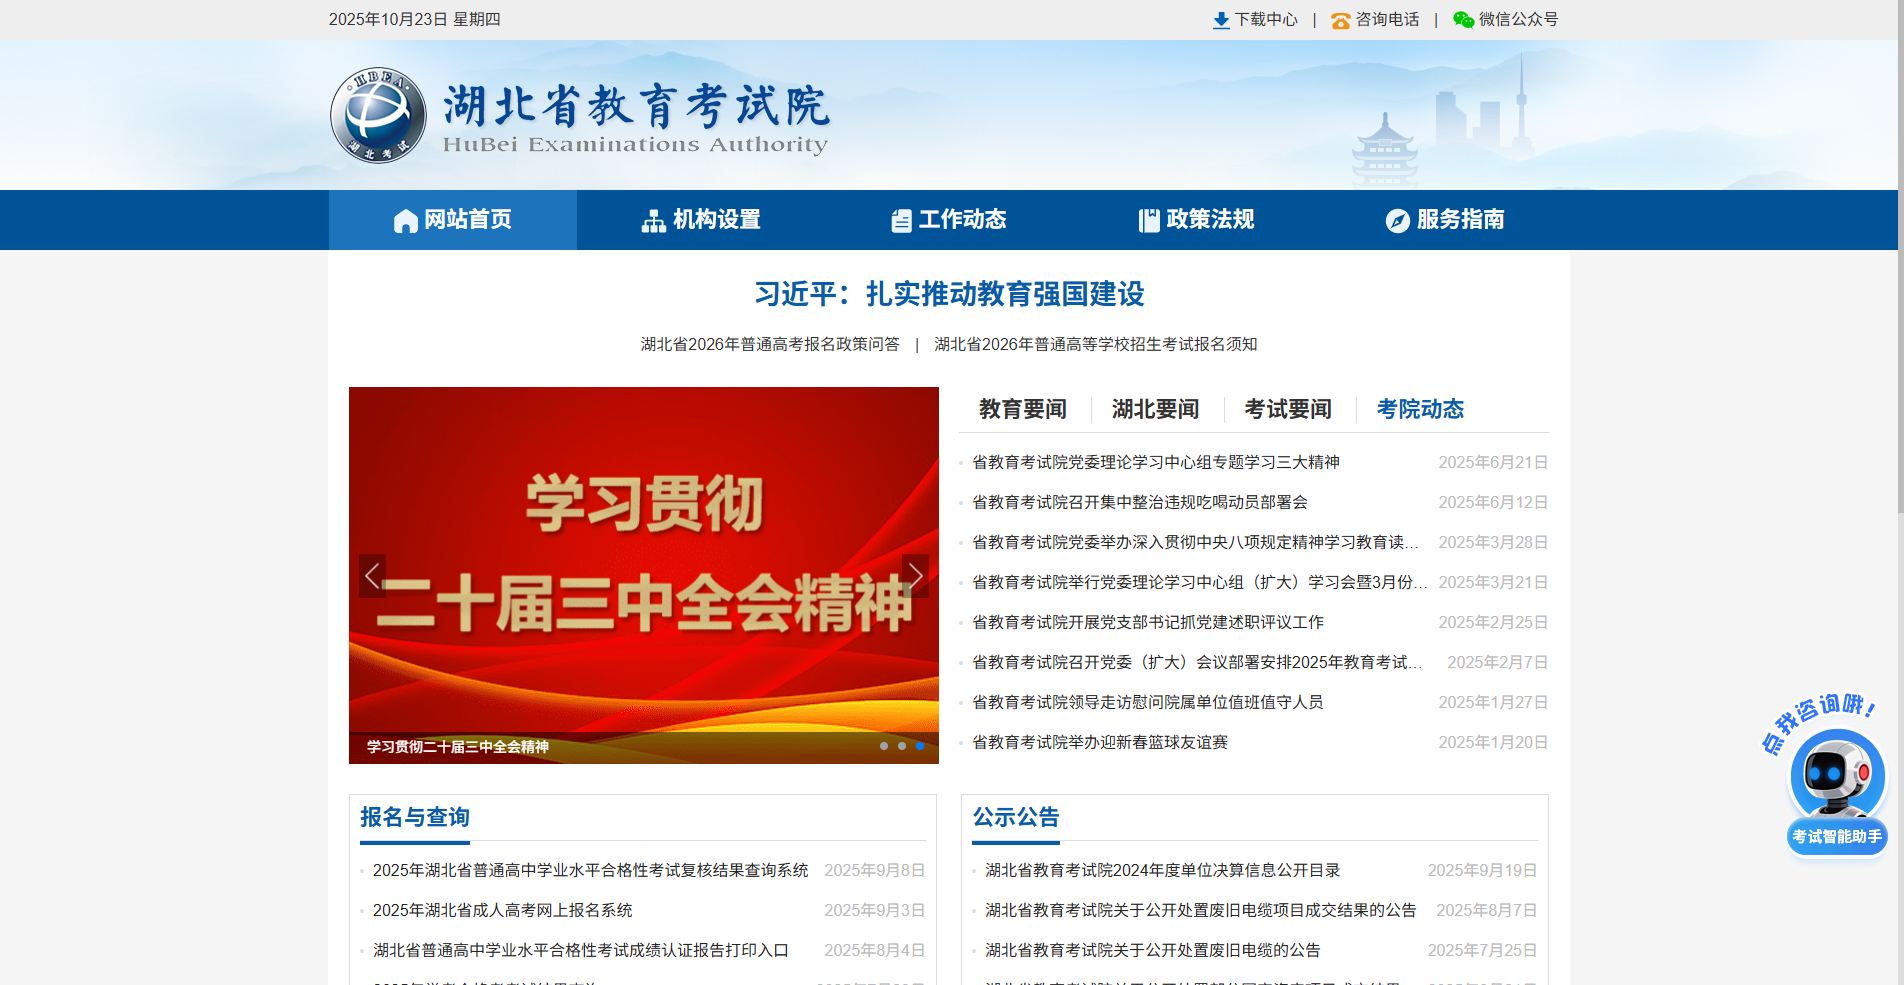Viewport: 1904px width, 985px height.
Task: Switch to the 湖北要闻 tab
Action: click(1155, 409)
